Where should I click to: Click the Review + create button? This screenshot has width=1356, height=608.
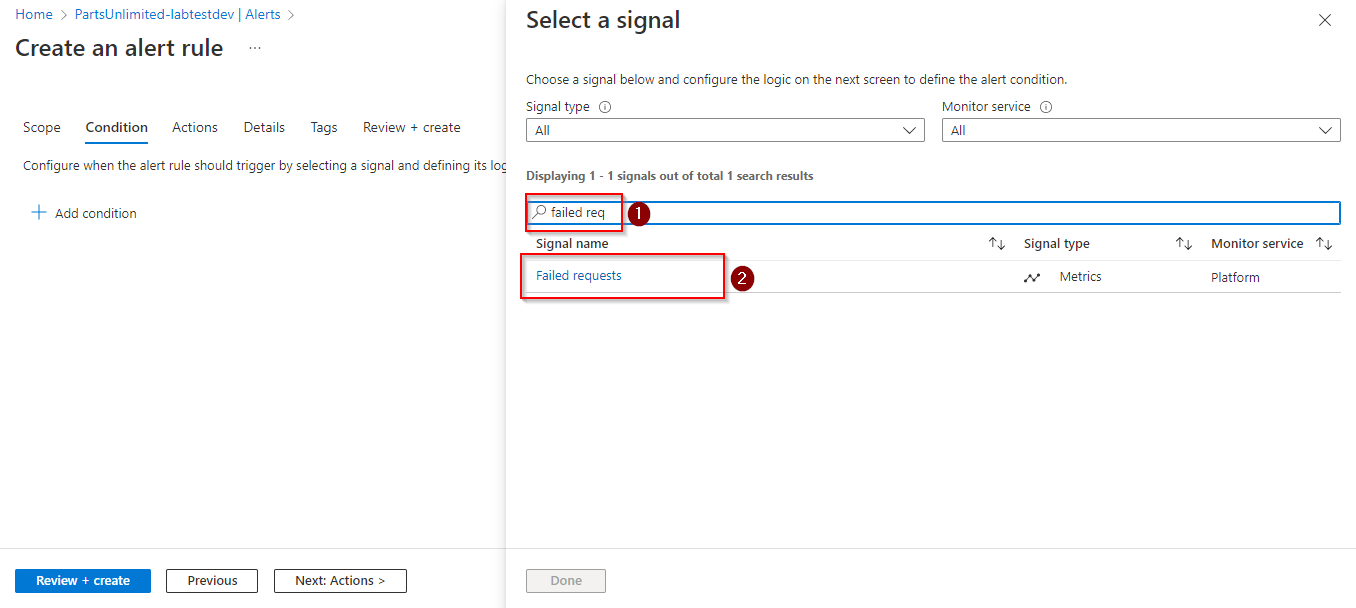point(83,581)
